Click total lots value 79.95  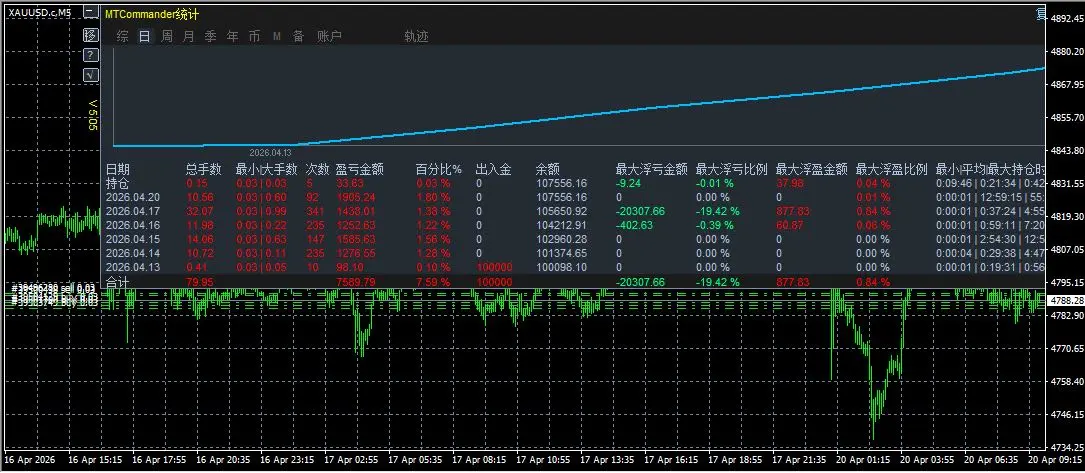pos(200,281)
